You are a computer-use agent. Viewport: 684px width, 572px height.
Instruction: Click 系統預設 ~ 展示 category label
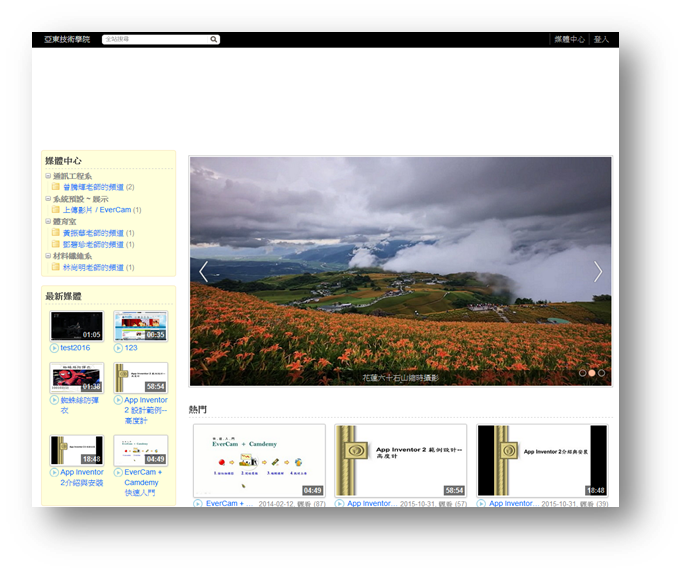click(x=81, y=199)
